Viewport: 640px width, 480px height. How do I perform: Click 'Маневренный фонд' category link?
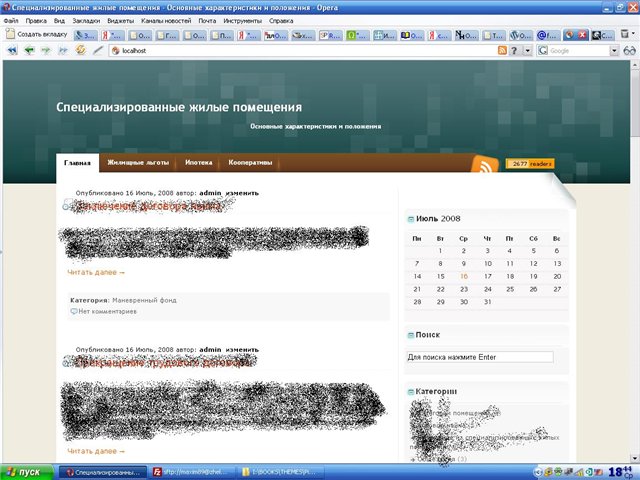tap(144, 299)
